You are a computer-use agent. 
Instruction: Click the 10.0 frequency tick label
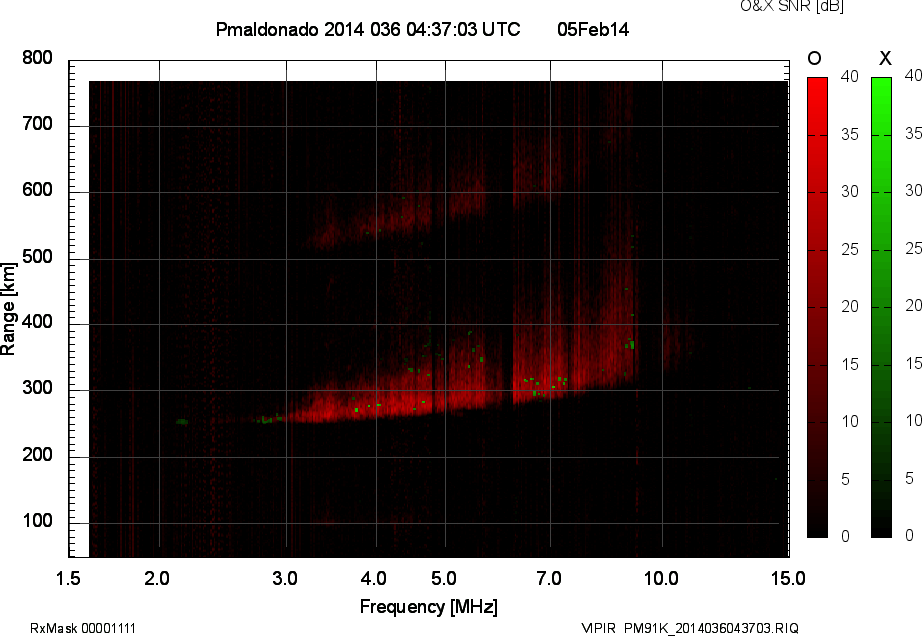pyautogui.click(x=661, y=578)
